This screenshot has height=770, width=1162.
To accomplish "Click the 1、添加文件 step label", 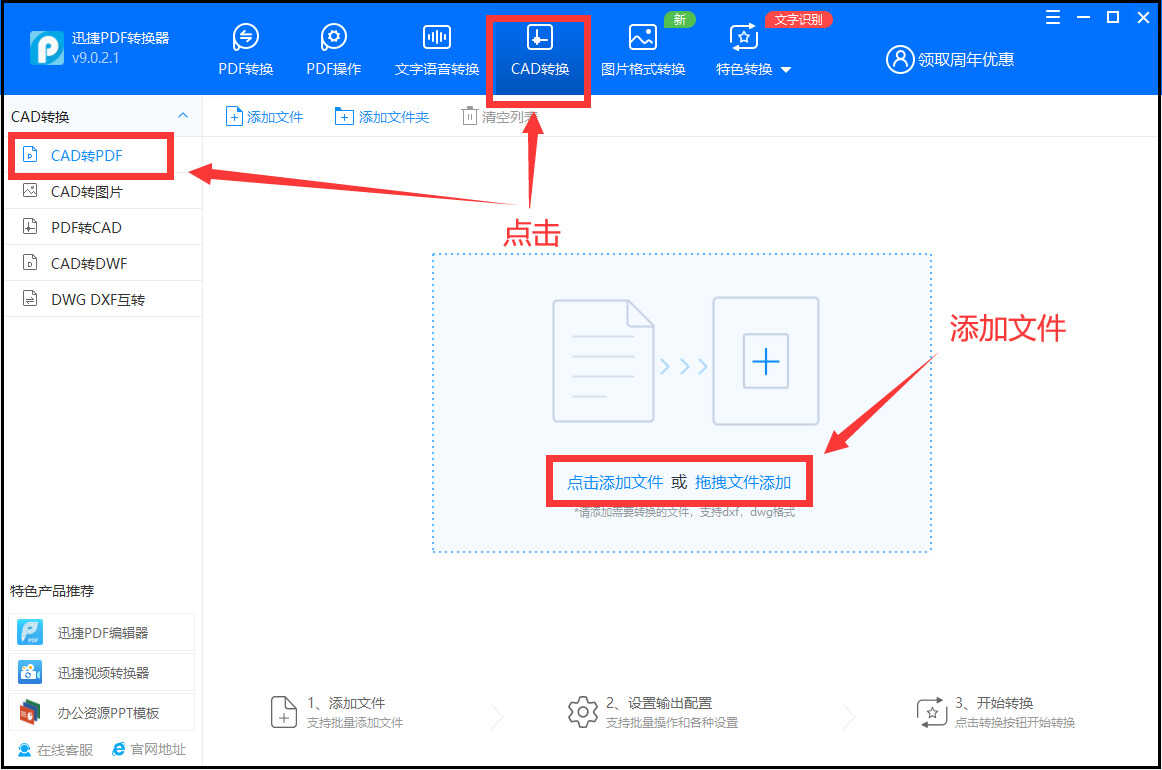I will (x=346, y=703).
